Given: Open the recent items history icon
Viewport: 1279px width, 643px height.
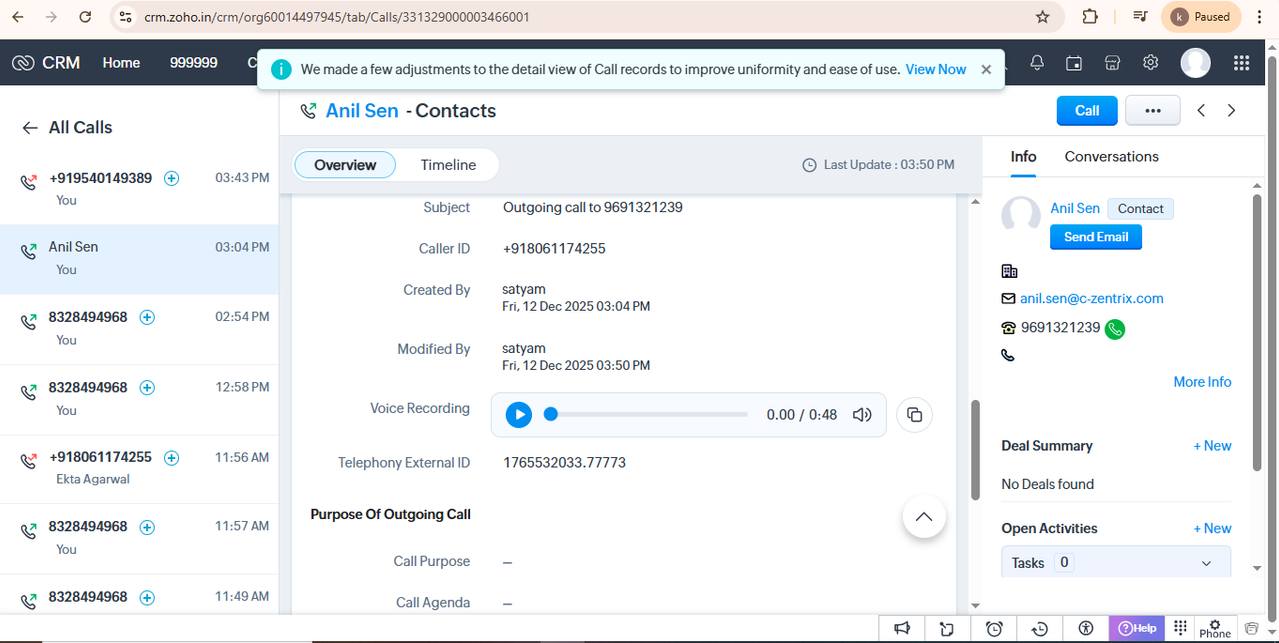Looking at the screenshot, I should [x=1040, y=628].
